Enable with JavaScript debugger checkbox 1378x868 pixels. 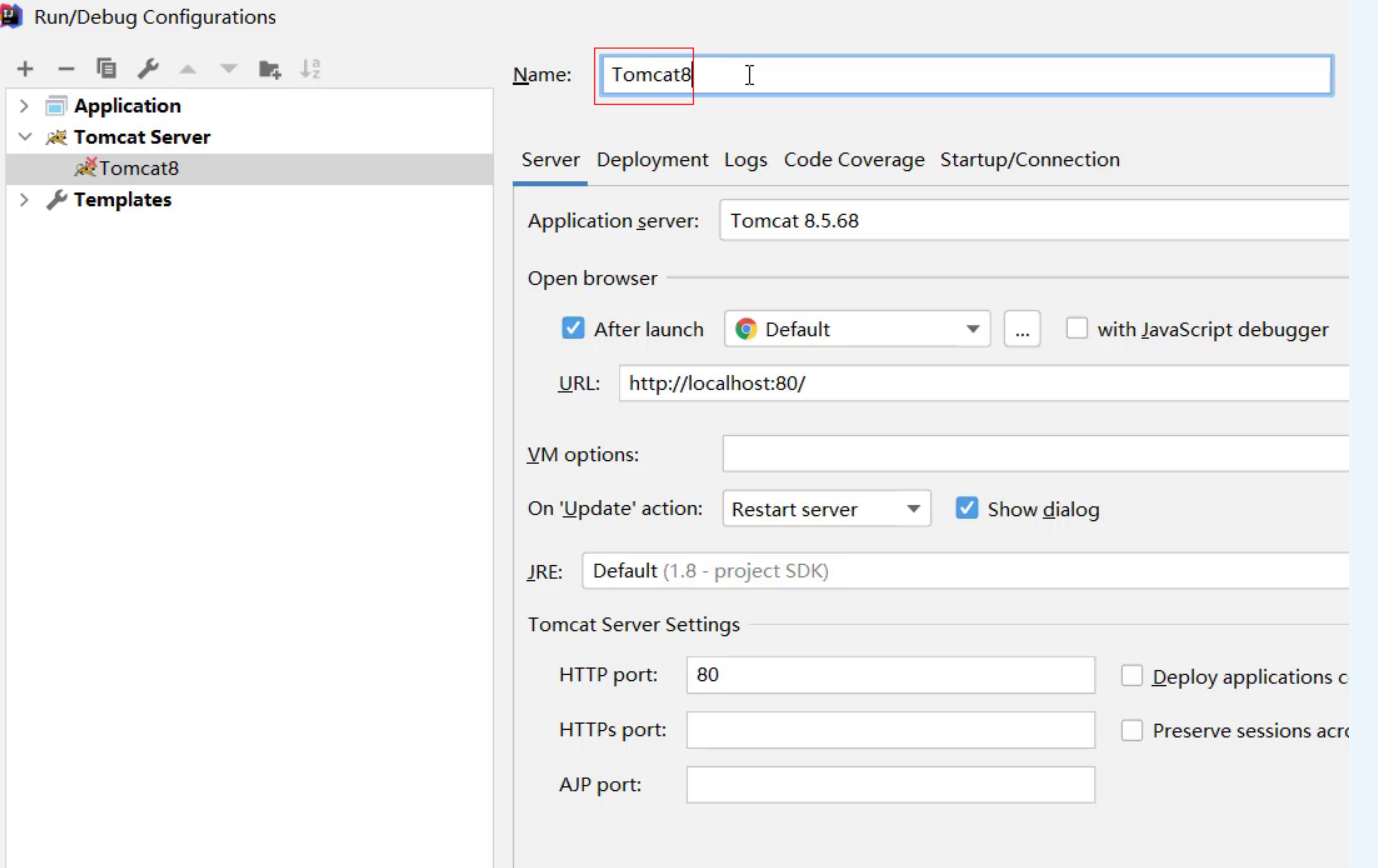click(1076, 328)
